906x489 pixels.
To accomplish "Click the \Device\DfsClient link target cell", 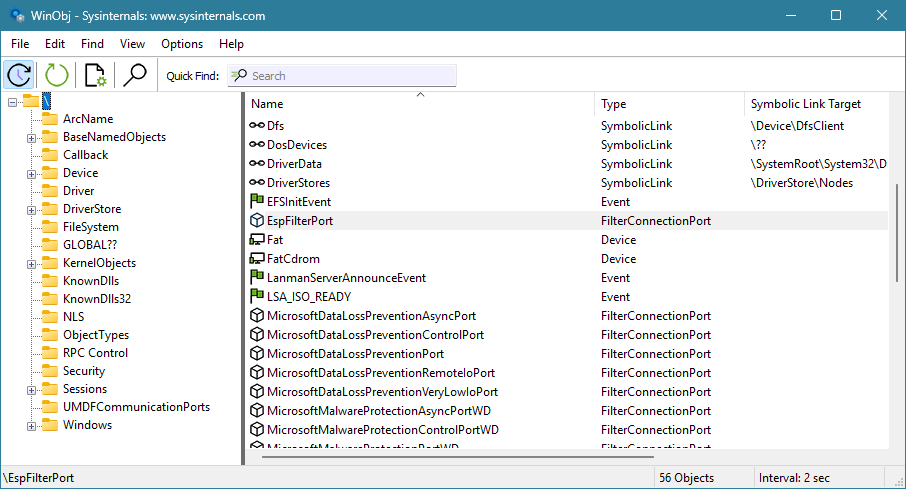I will tap(797, 125).
